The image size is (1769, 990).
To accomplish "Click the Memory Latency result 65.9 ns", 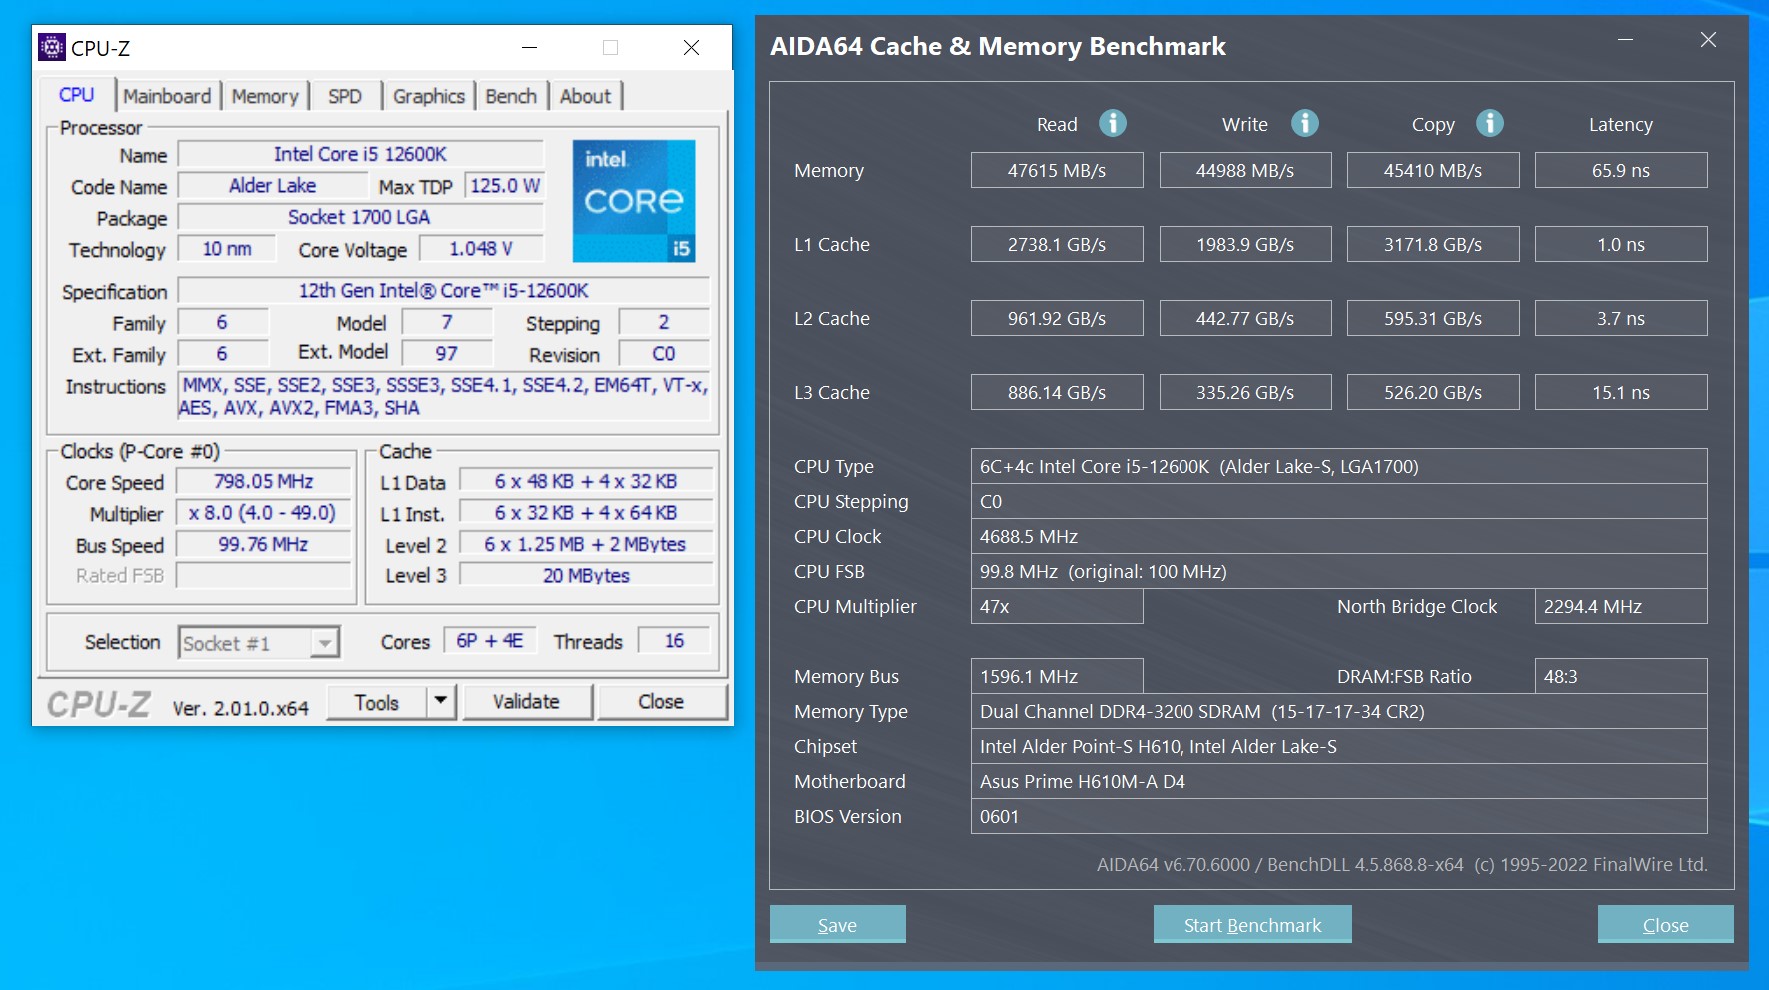I will coord(1621,170).
